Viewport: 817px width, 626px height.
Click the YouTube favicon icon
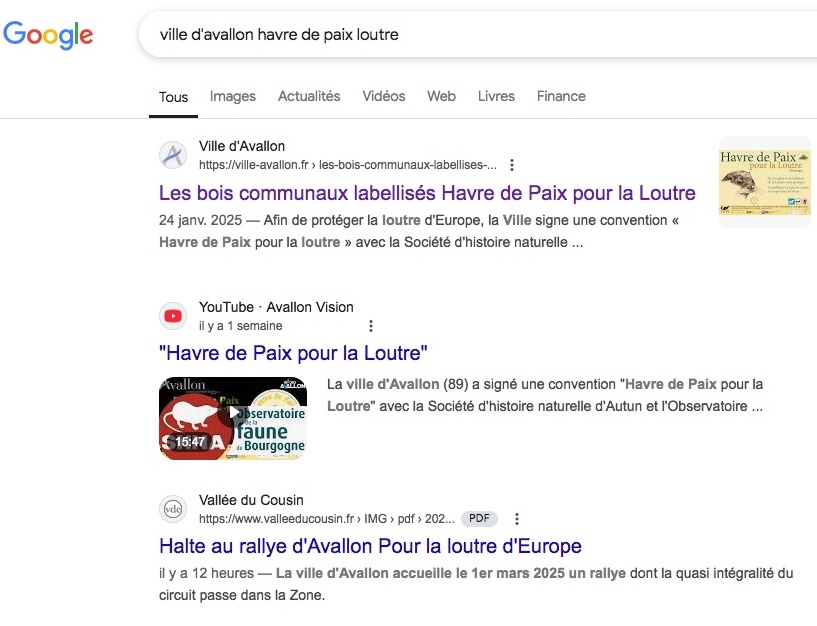173,316
